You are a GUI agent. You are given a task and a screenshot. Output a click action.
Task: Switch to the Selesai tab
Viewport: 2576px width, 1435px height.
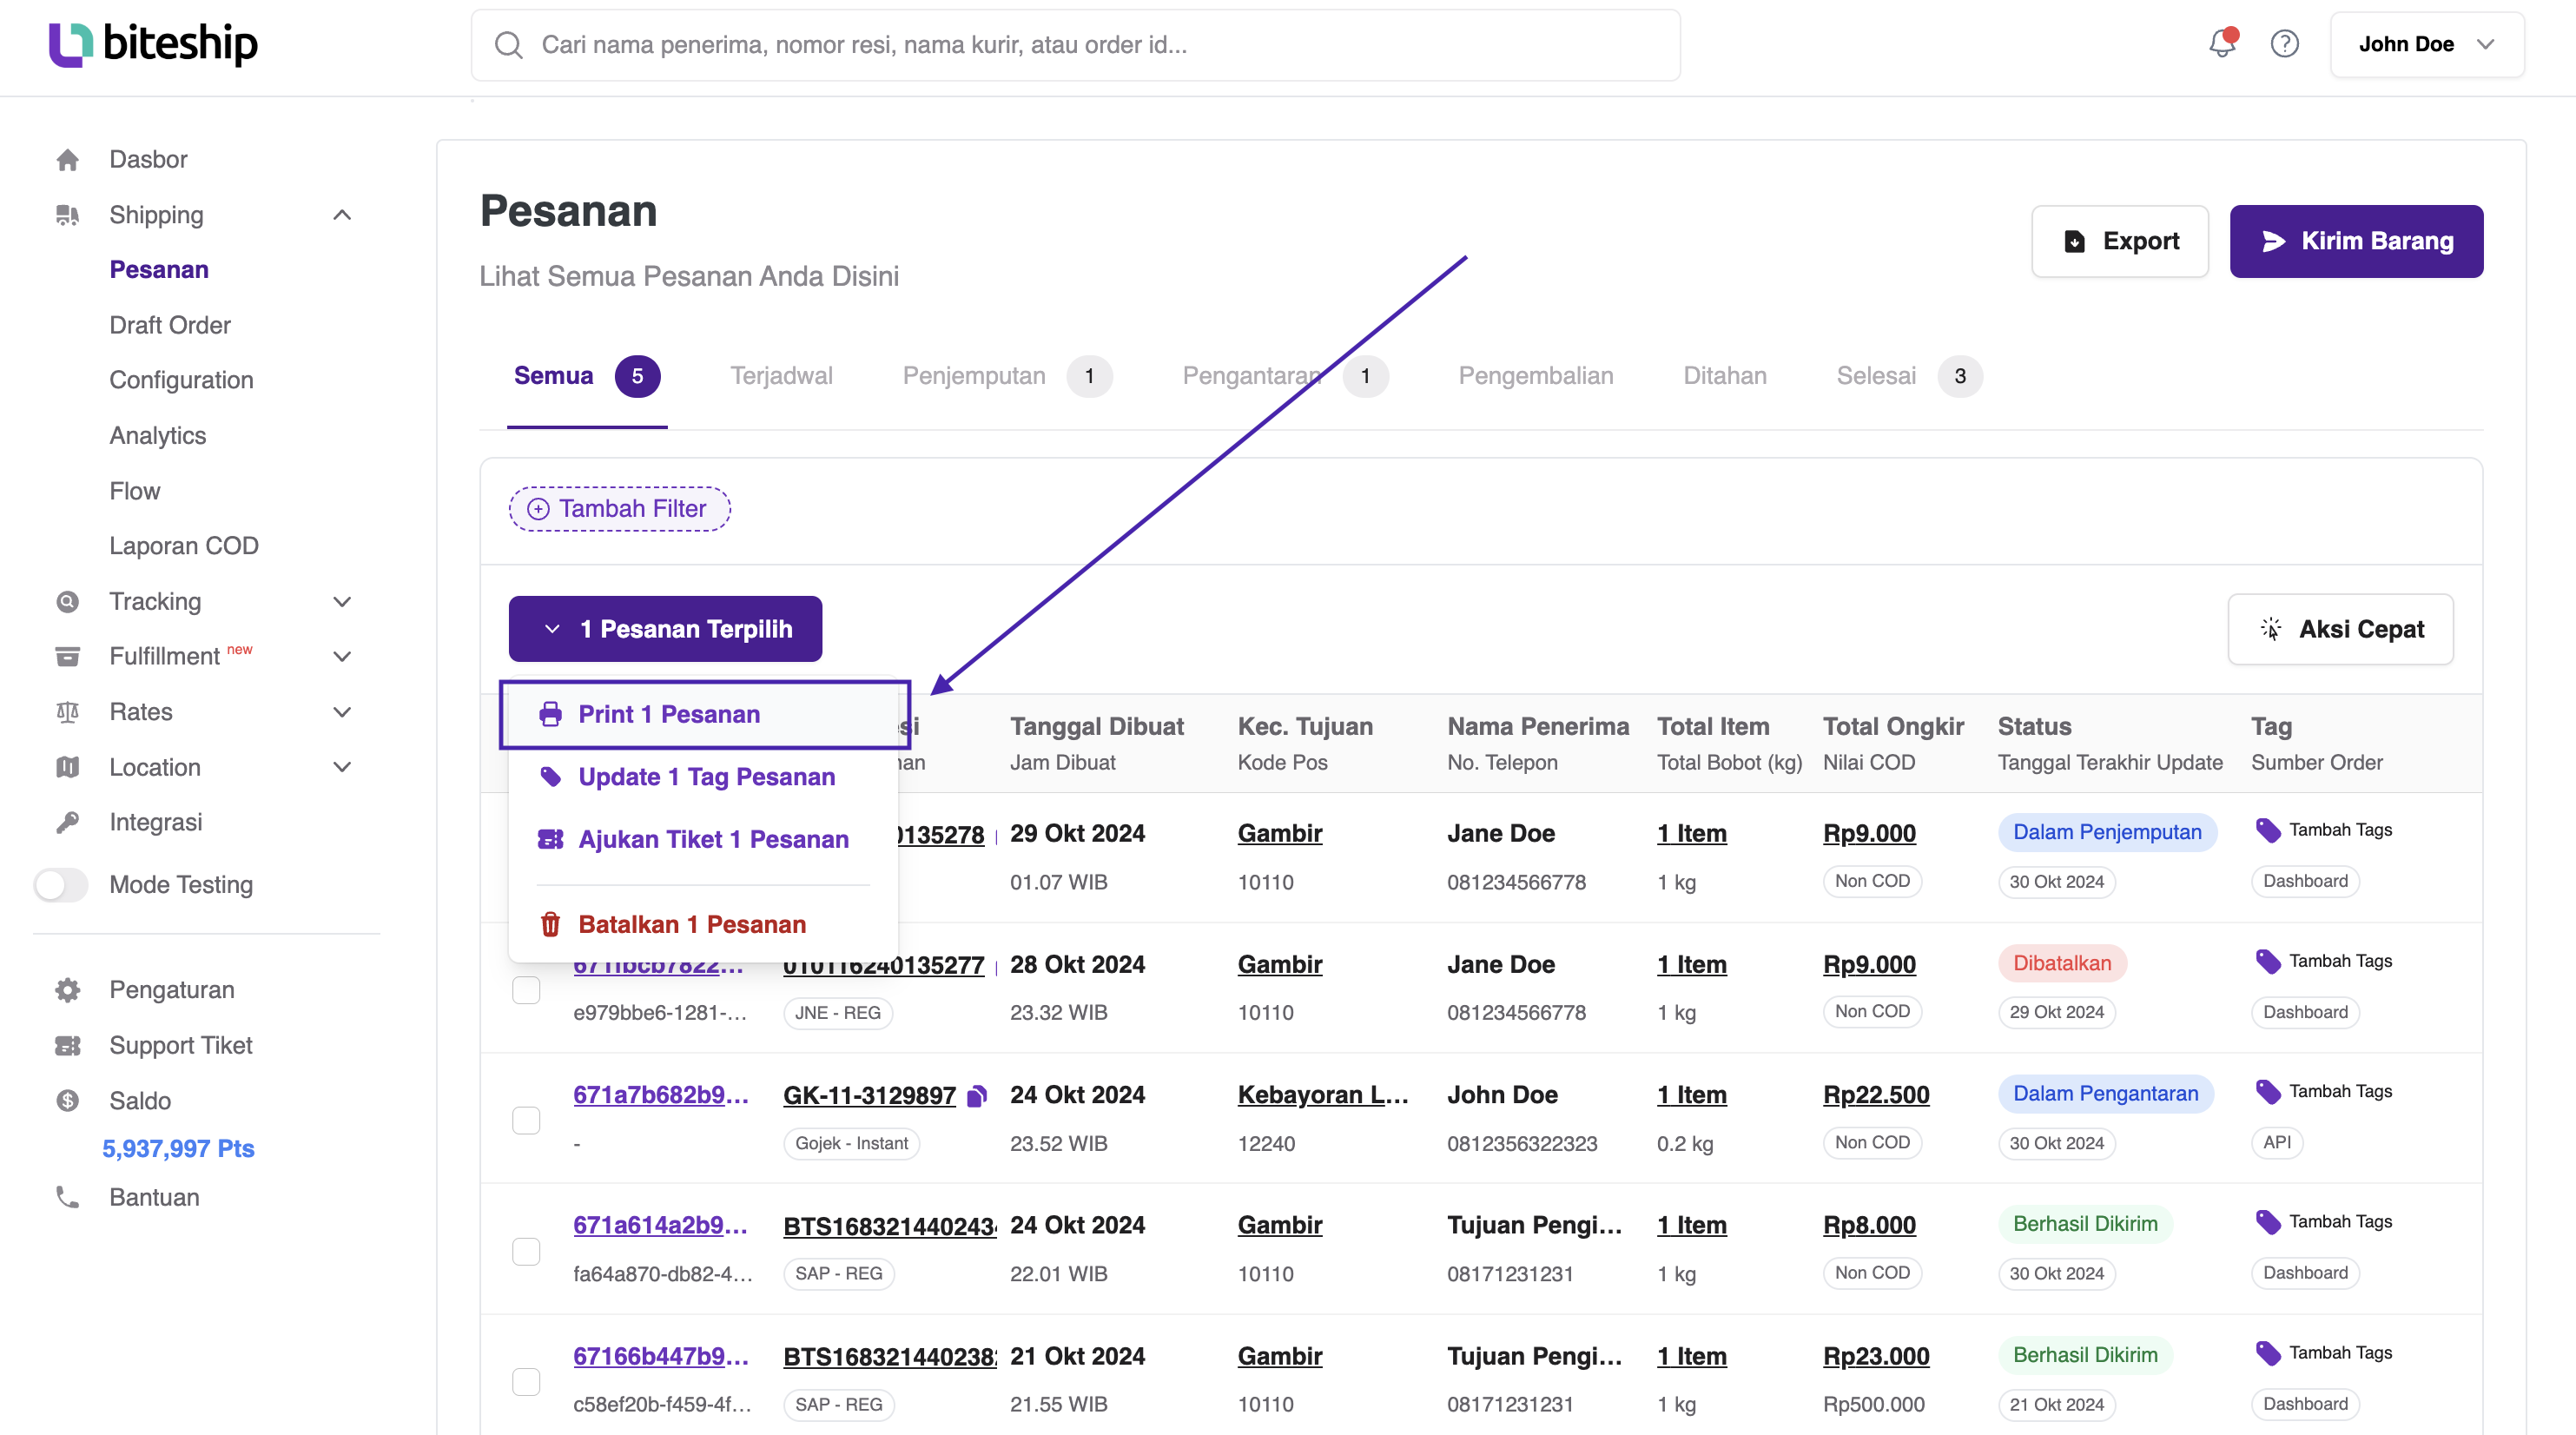pyautogui.click(x=1908, y=376)
